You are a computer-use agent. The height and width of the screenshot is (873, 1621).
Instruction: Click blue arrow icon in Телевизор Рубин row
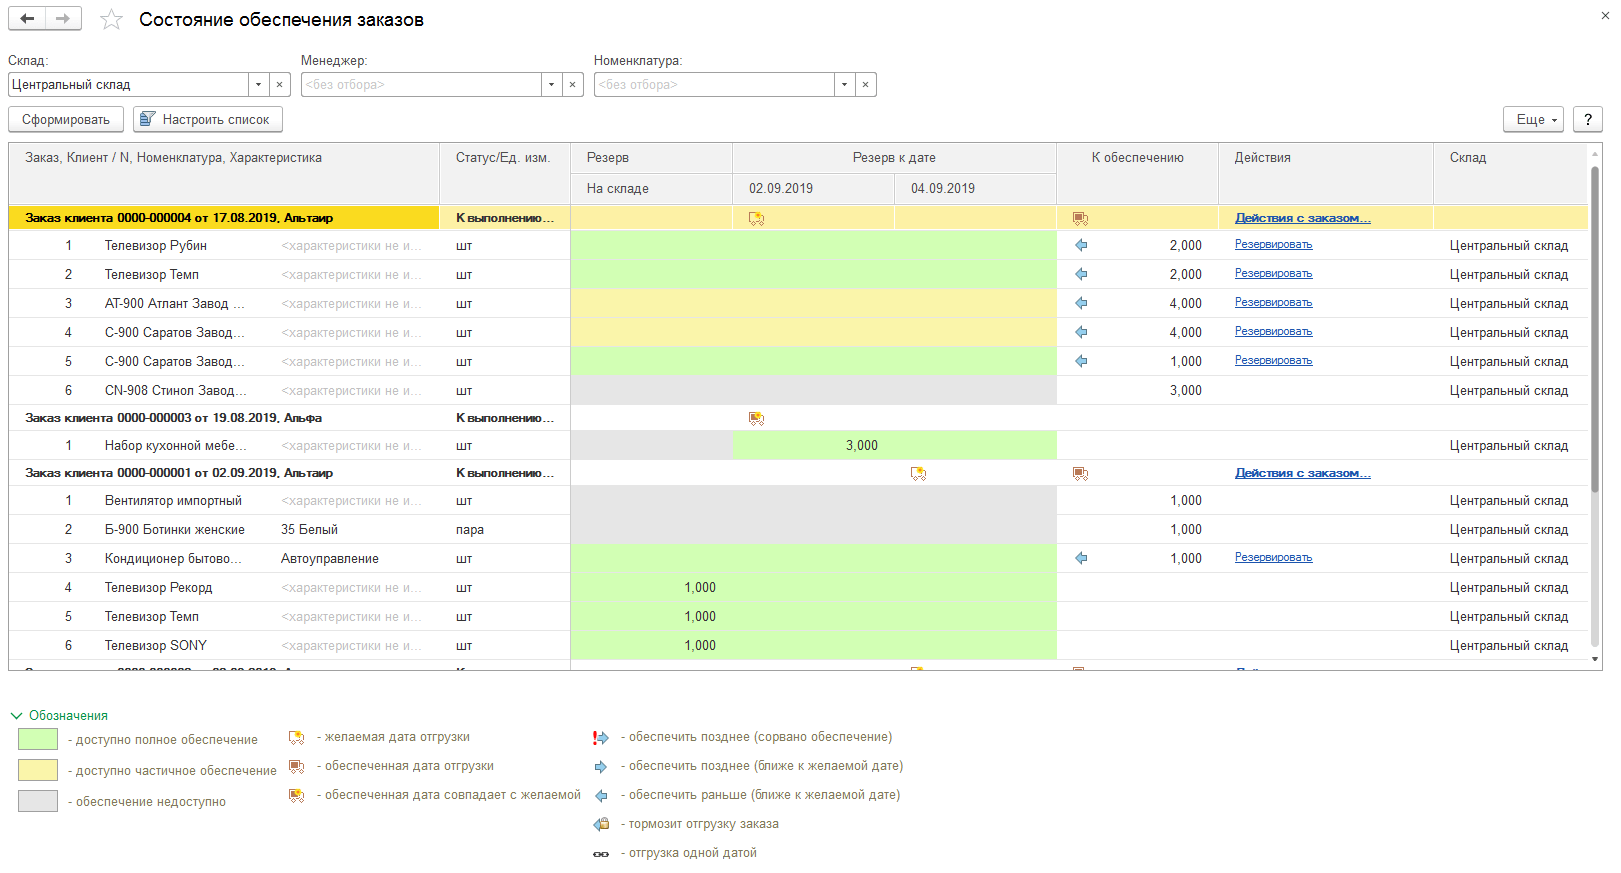point(1081,245)
